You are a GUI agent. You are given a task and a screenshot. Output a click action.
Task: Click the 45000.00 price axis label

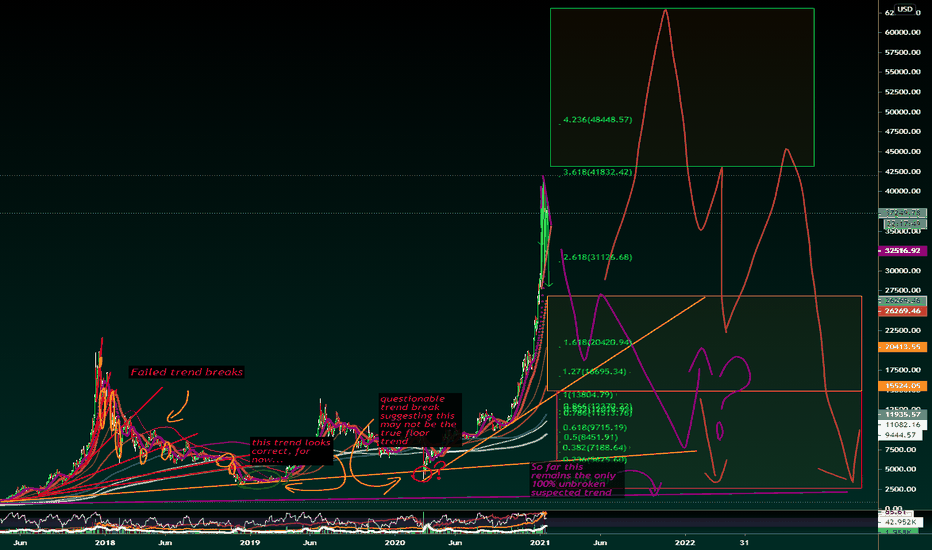click(x=903, y=152)
